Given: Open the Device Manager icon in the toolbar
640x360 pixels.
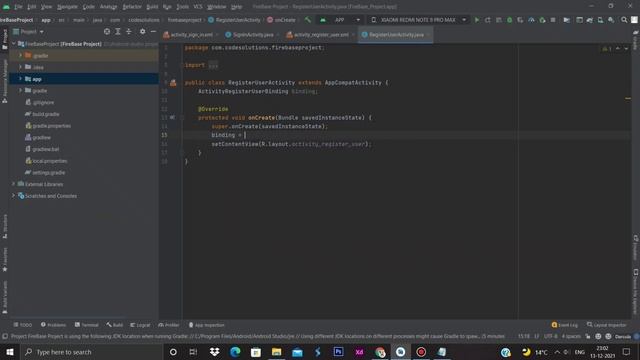Looking at the screenshot, I should click(x=600, y=20).
